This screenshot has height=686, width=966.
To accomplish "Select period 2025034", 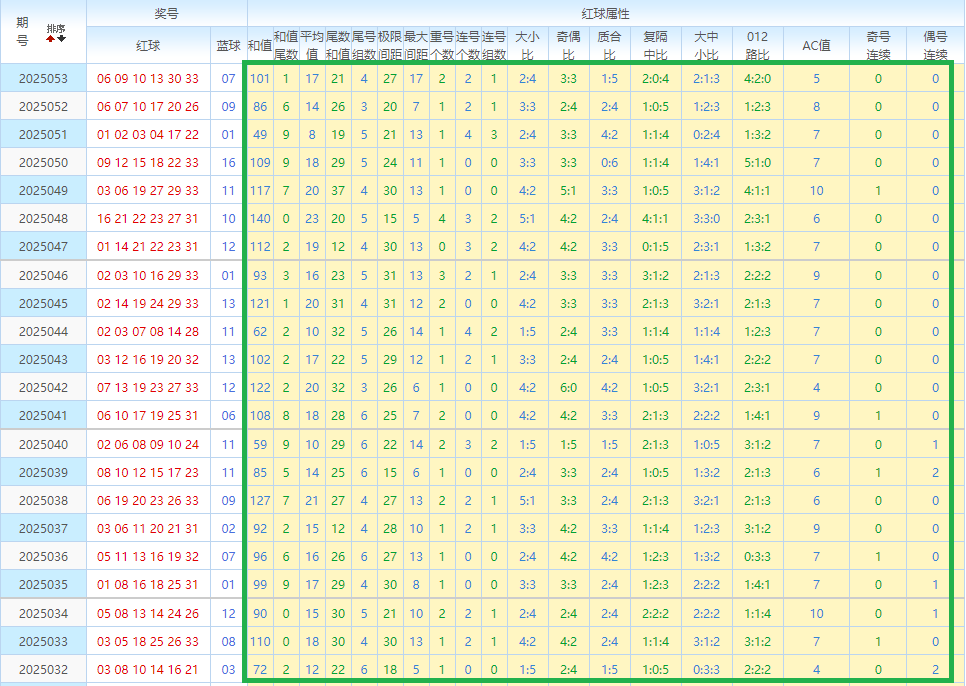I will (x=43, y=613).
